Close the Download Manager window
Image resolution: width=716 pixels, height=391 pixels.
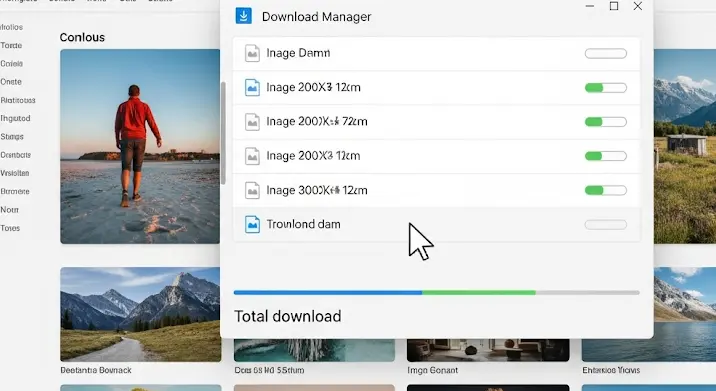[x=638, y=6]
